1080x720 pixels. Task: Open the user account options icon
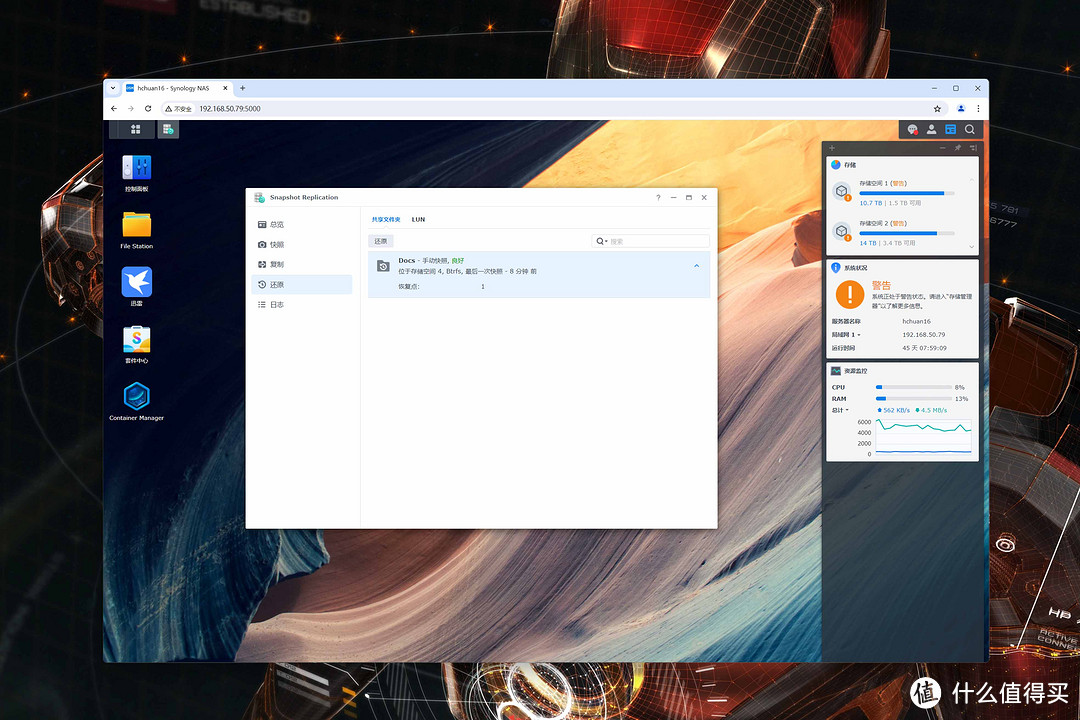click(931, 129)
